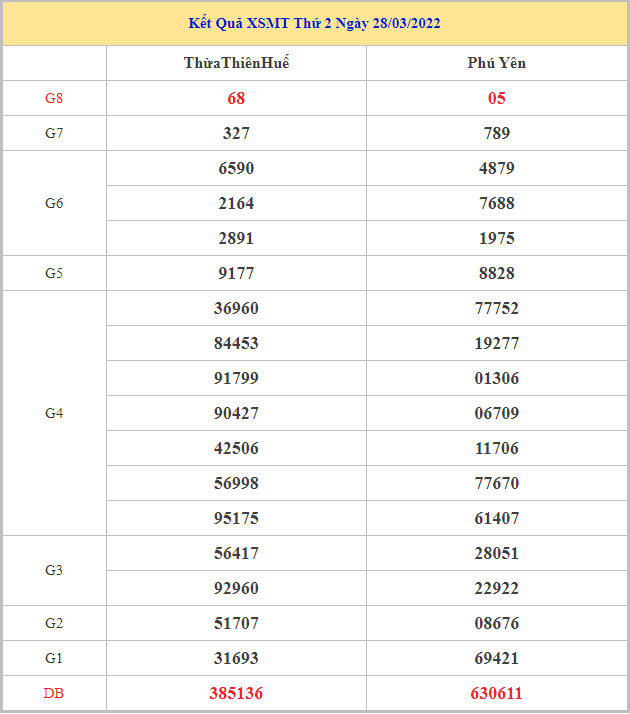Click the table title Kết Quả XSMT header

point(314,23)
